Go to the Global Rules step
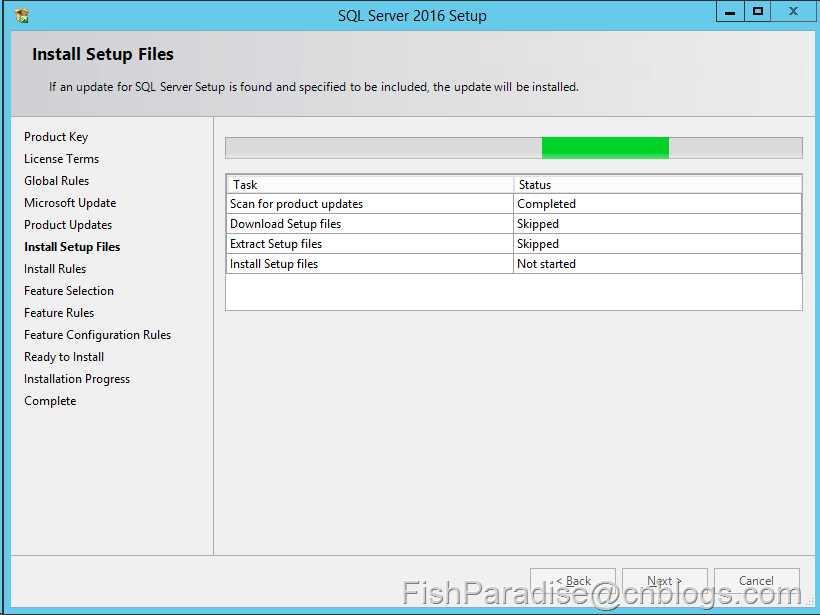820x615 pixels. coord(56,181)
